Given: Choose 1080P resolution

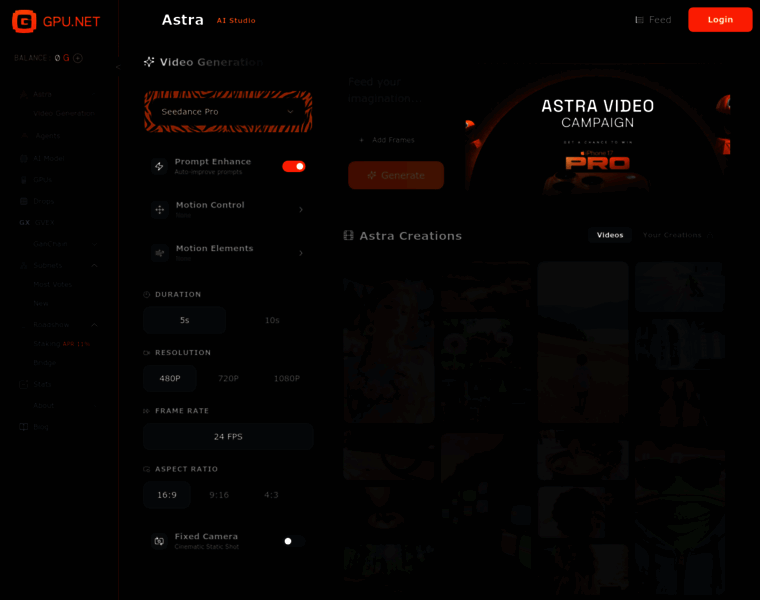Looking at the screenshot, I should pos(286,379).
